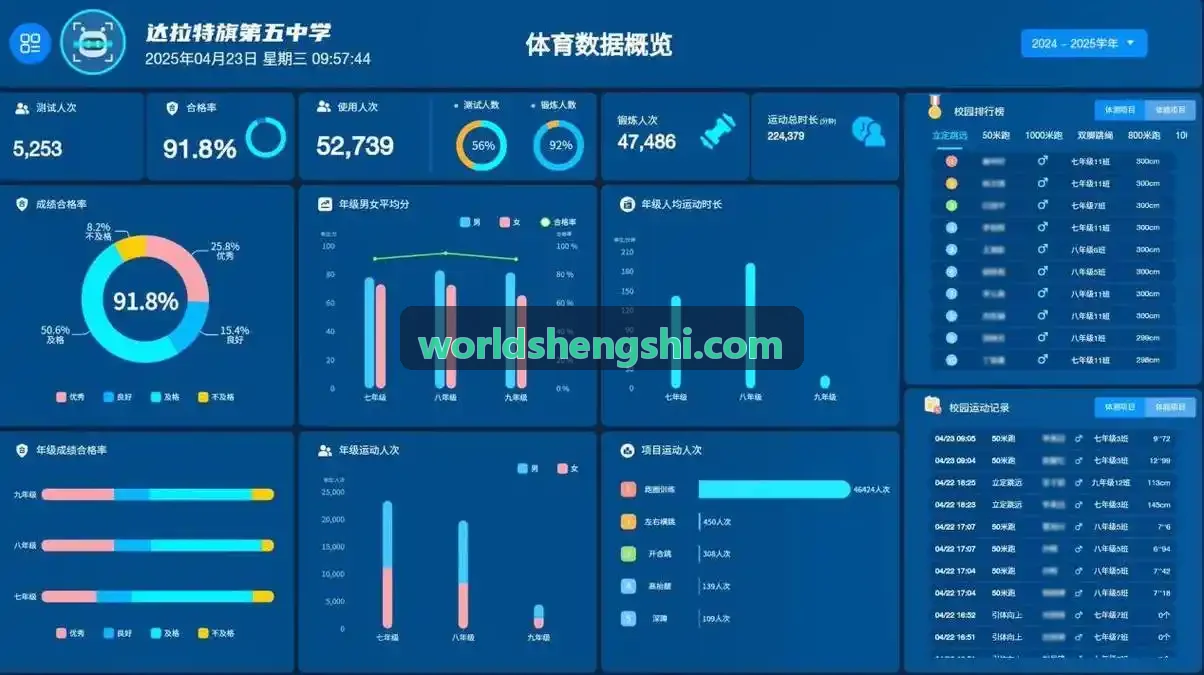The width and height of the screenshot is (1204, 675).
Task: Click the 224,379 运动总时长 value
Action: 786,136
